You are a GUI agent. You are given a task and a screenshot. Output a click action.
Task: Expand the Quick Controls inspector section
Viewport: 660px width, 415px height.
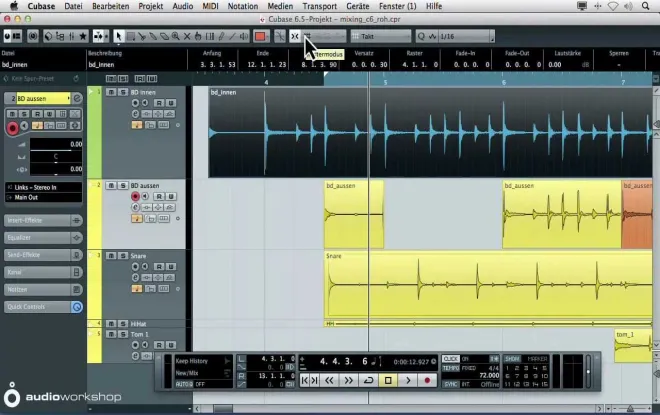click(43, 307)
